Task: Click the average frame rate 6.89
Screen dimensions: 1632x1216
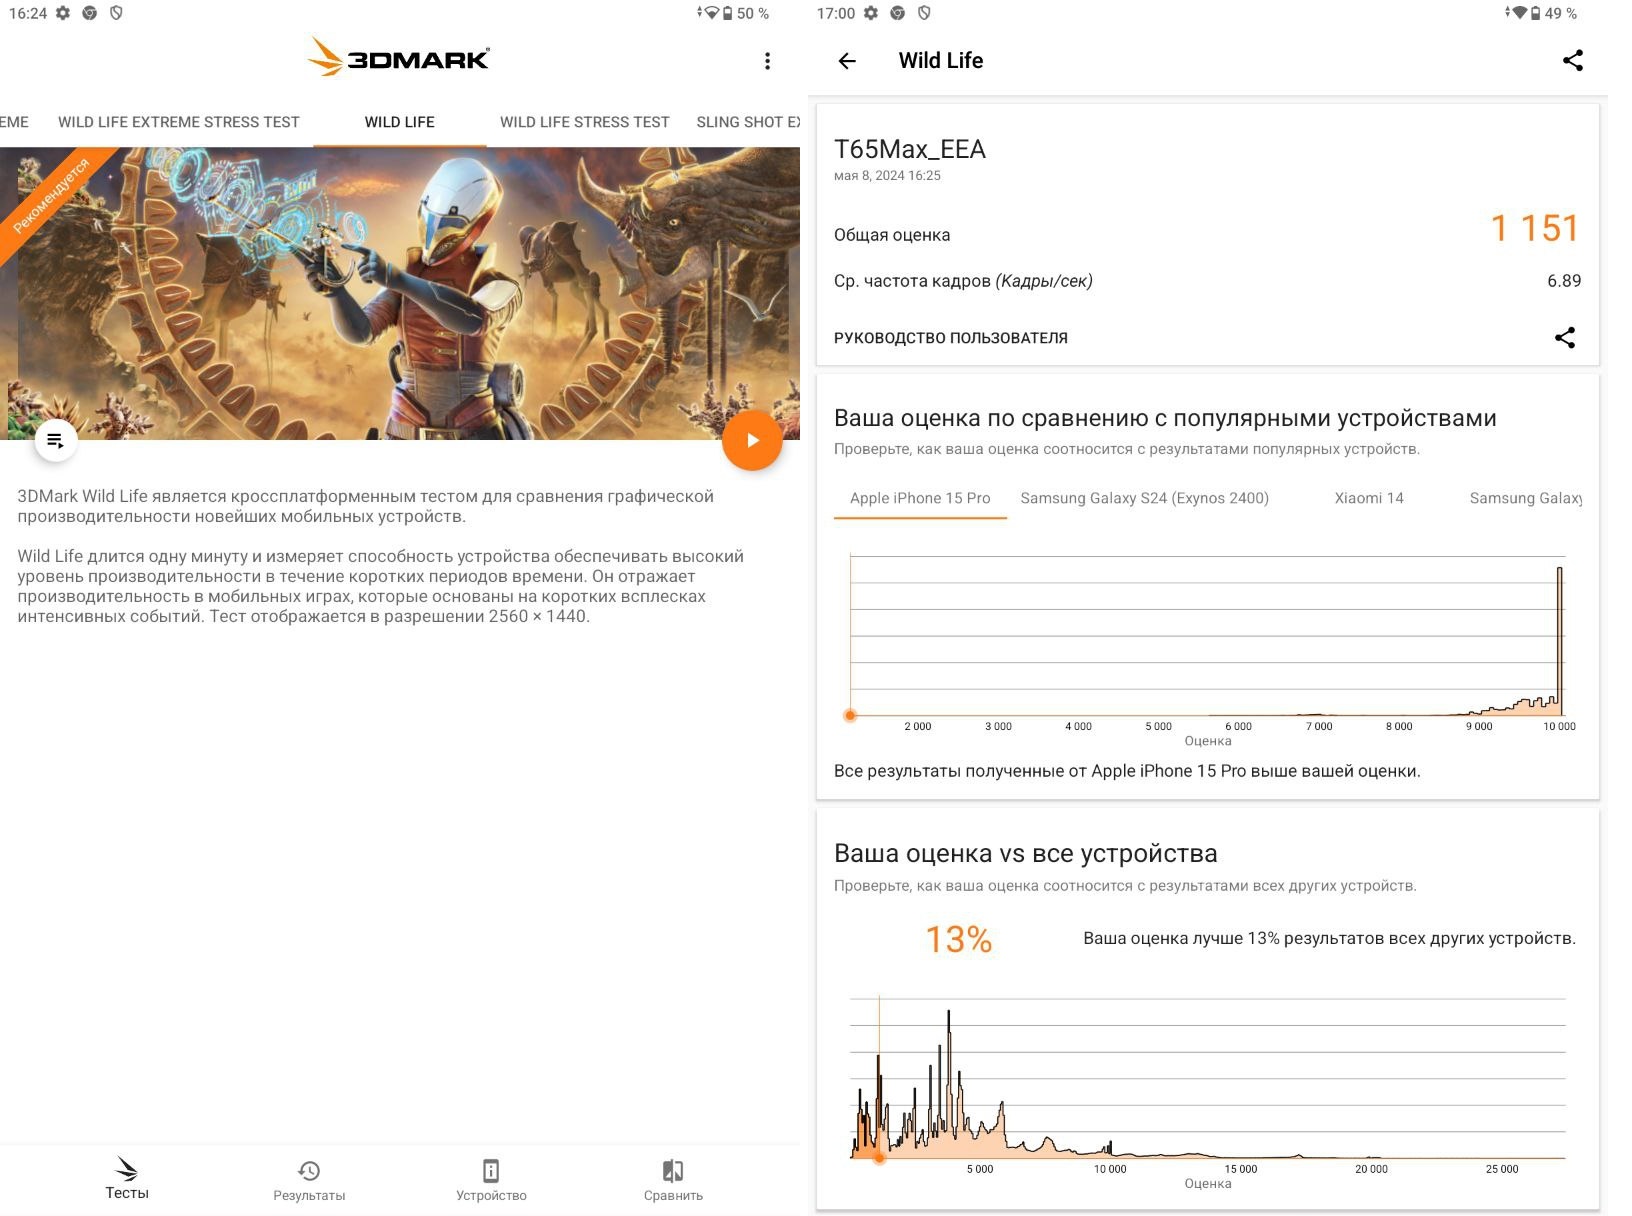Action: [x=1564, y=281]
